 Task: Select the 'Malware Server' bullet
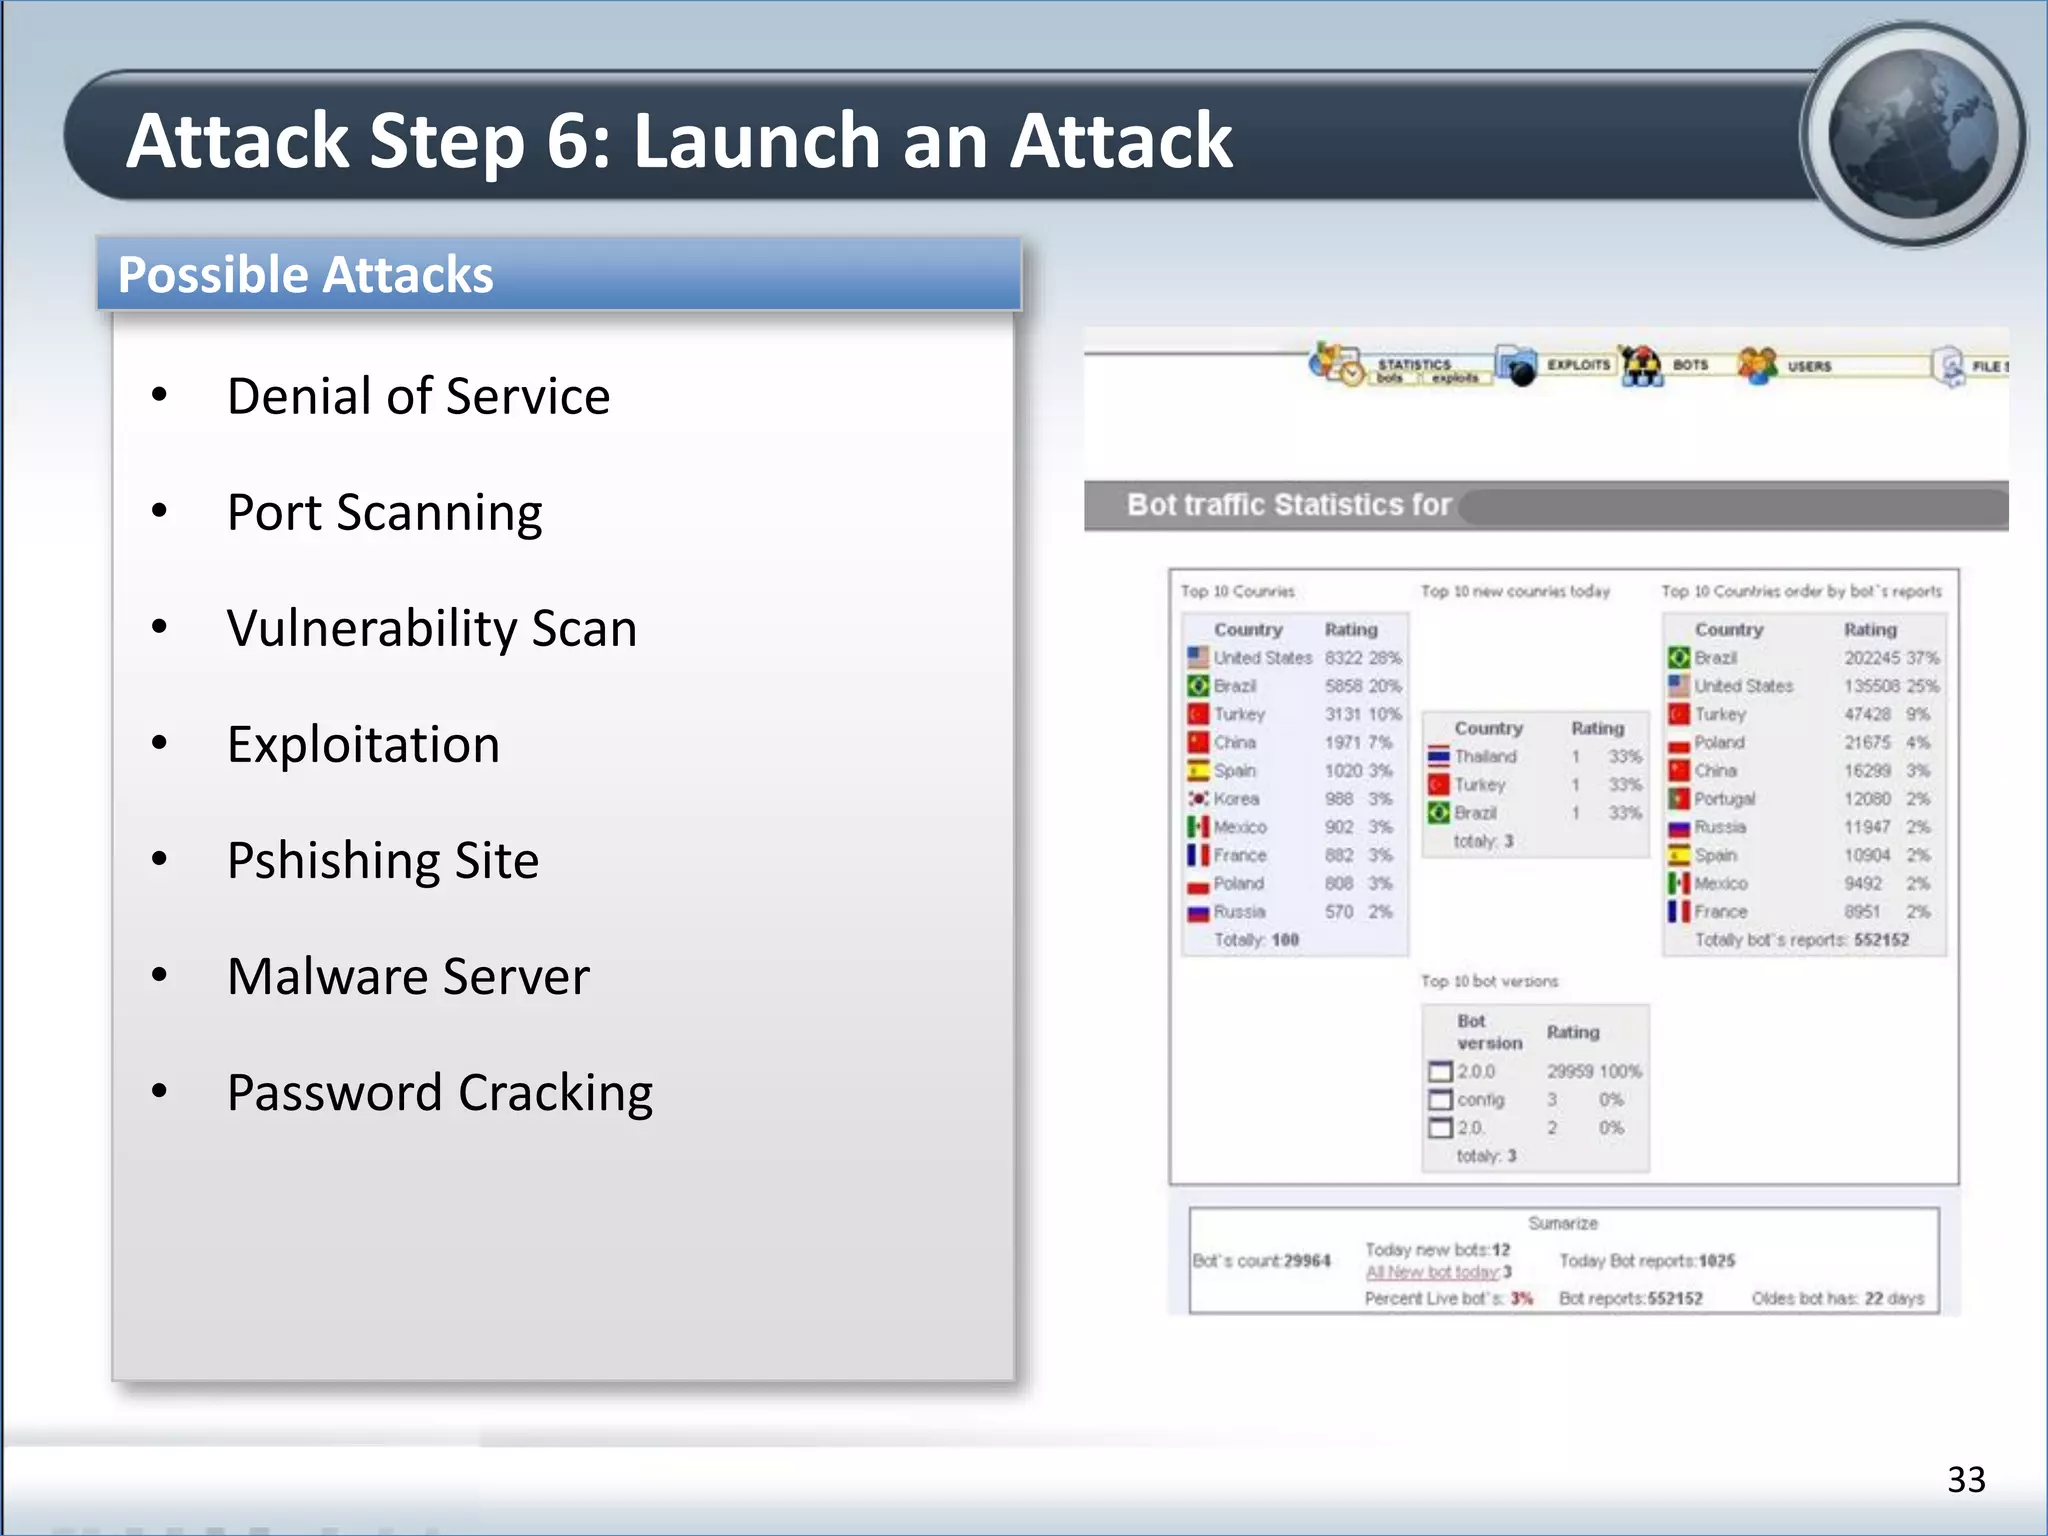pos(408,976)
